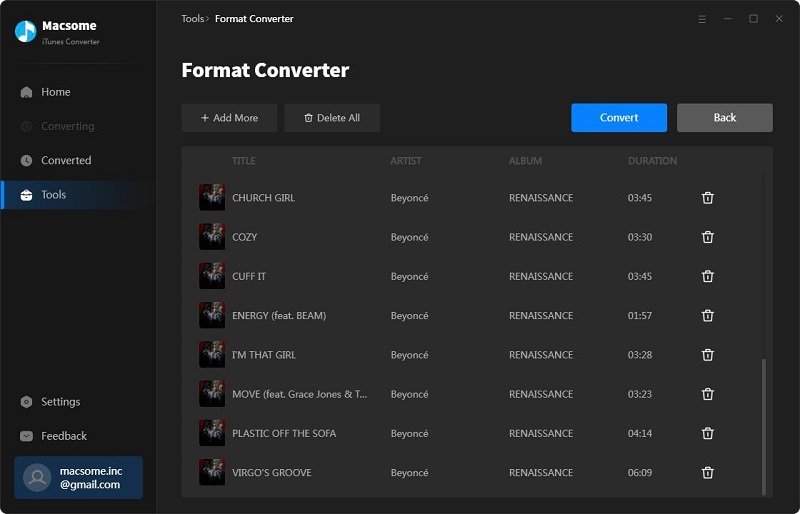
Task: Click the ARTIST column header
Action: coord(406,161)
